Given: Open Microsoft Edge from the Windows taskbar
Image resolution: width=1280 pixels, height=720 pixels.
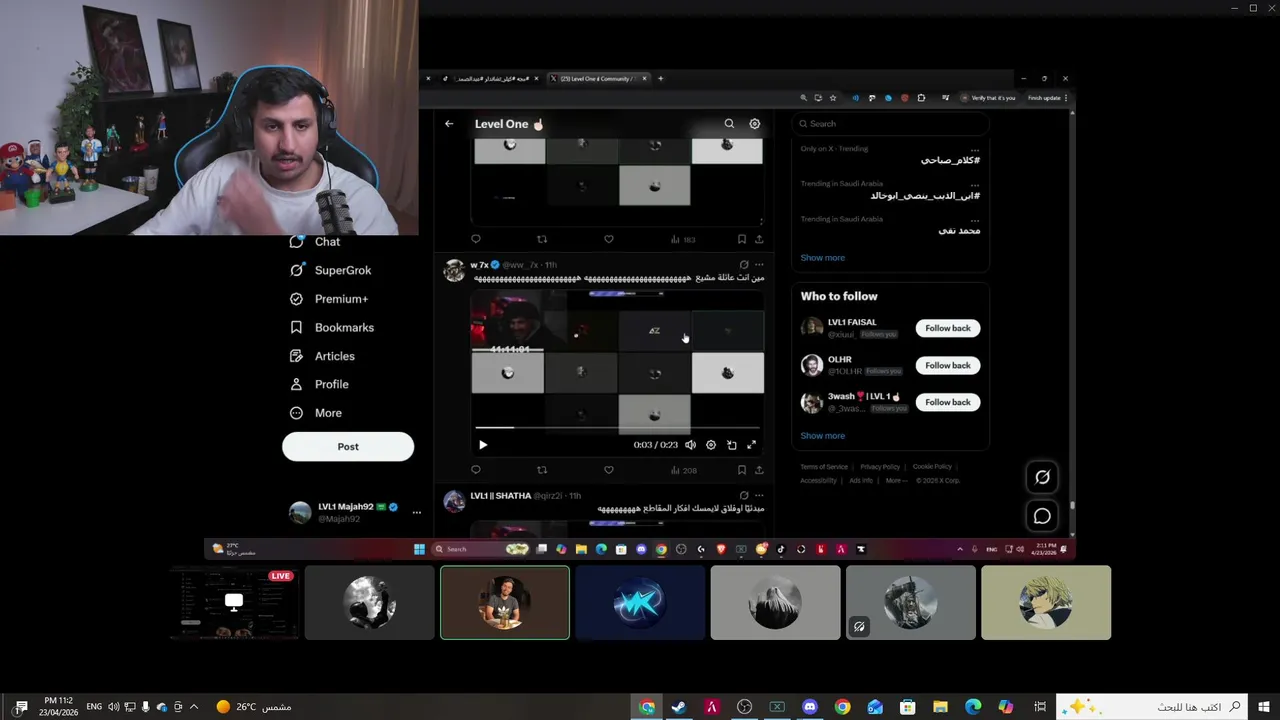Looking at the screenshot, I should pos(973,707).
